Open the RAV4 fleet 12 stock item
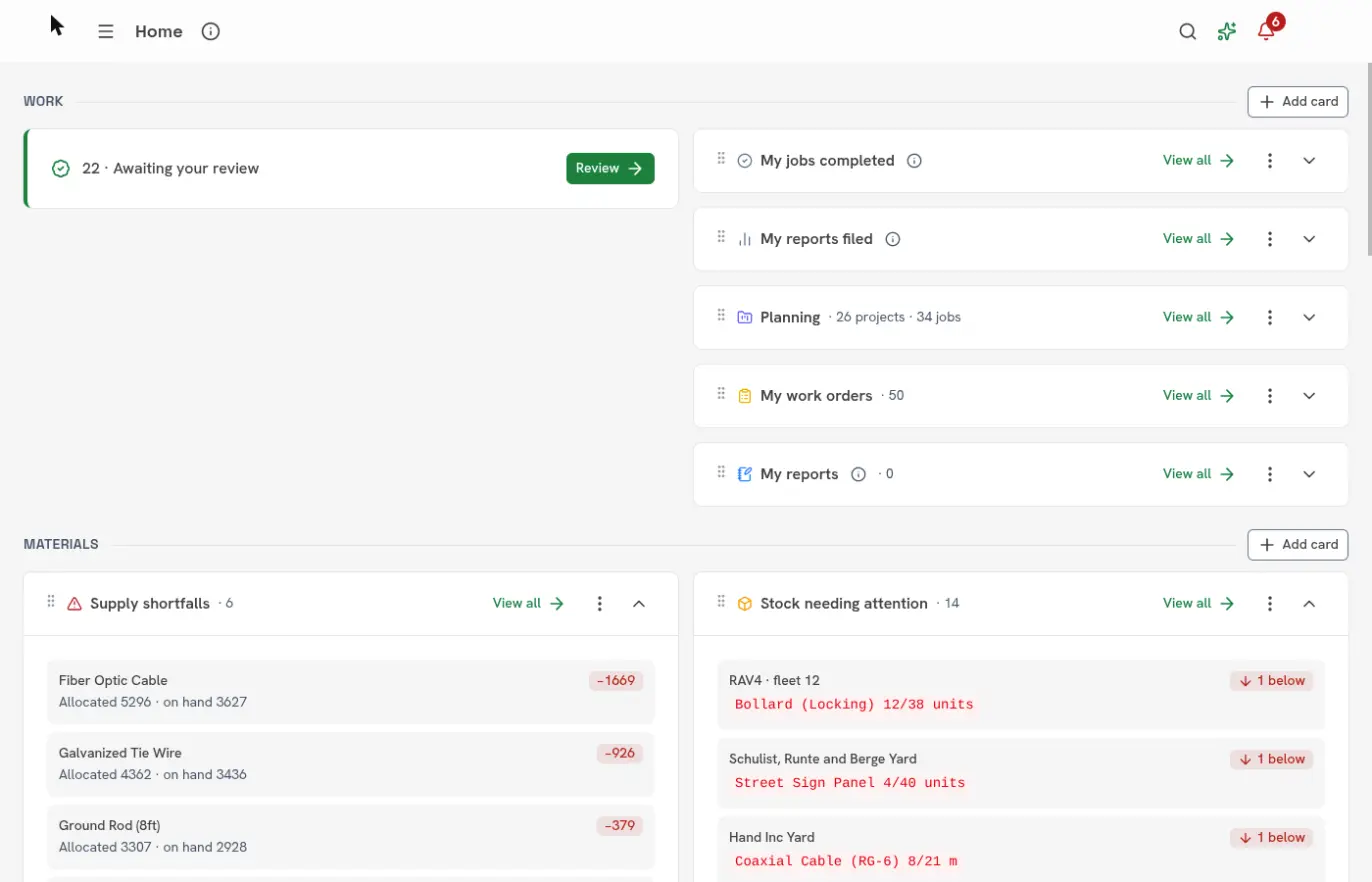This screenshot has height=882, width=1372. (1021, 693)
